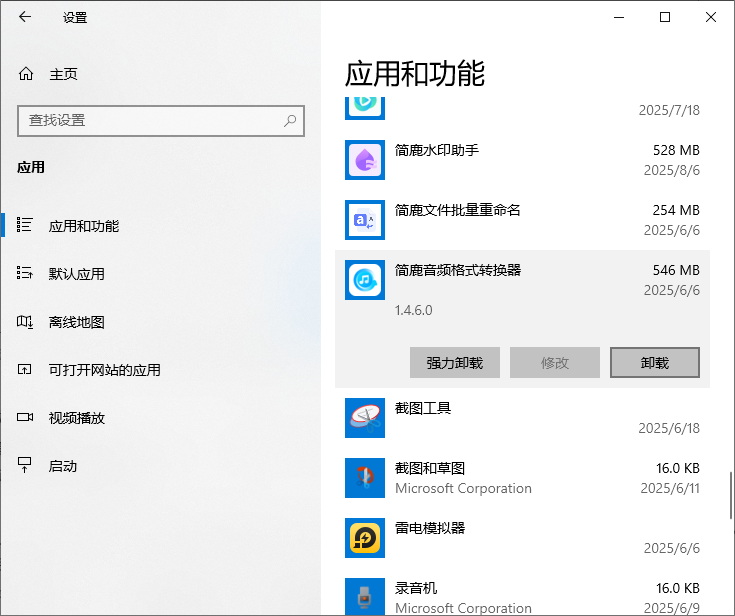
Task: Open 默认应用 settings page
Action: 161,273
